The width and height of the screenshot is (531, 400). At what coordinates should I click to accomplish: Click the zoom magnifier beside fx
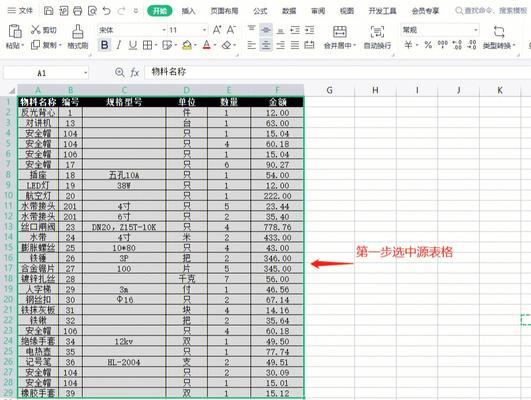click(x=120, y=72)
